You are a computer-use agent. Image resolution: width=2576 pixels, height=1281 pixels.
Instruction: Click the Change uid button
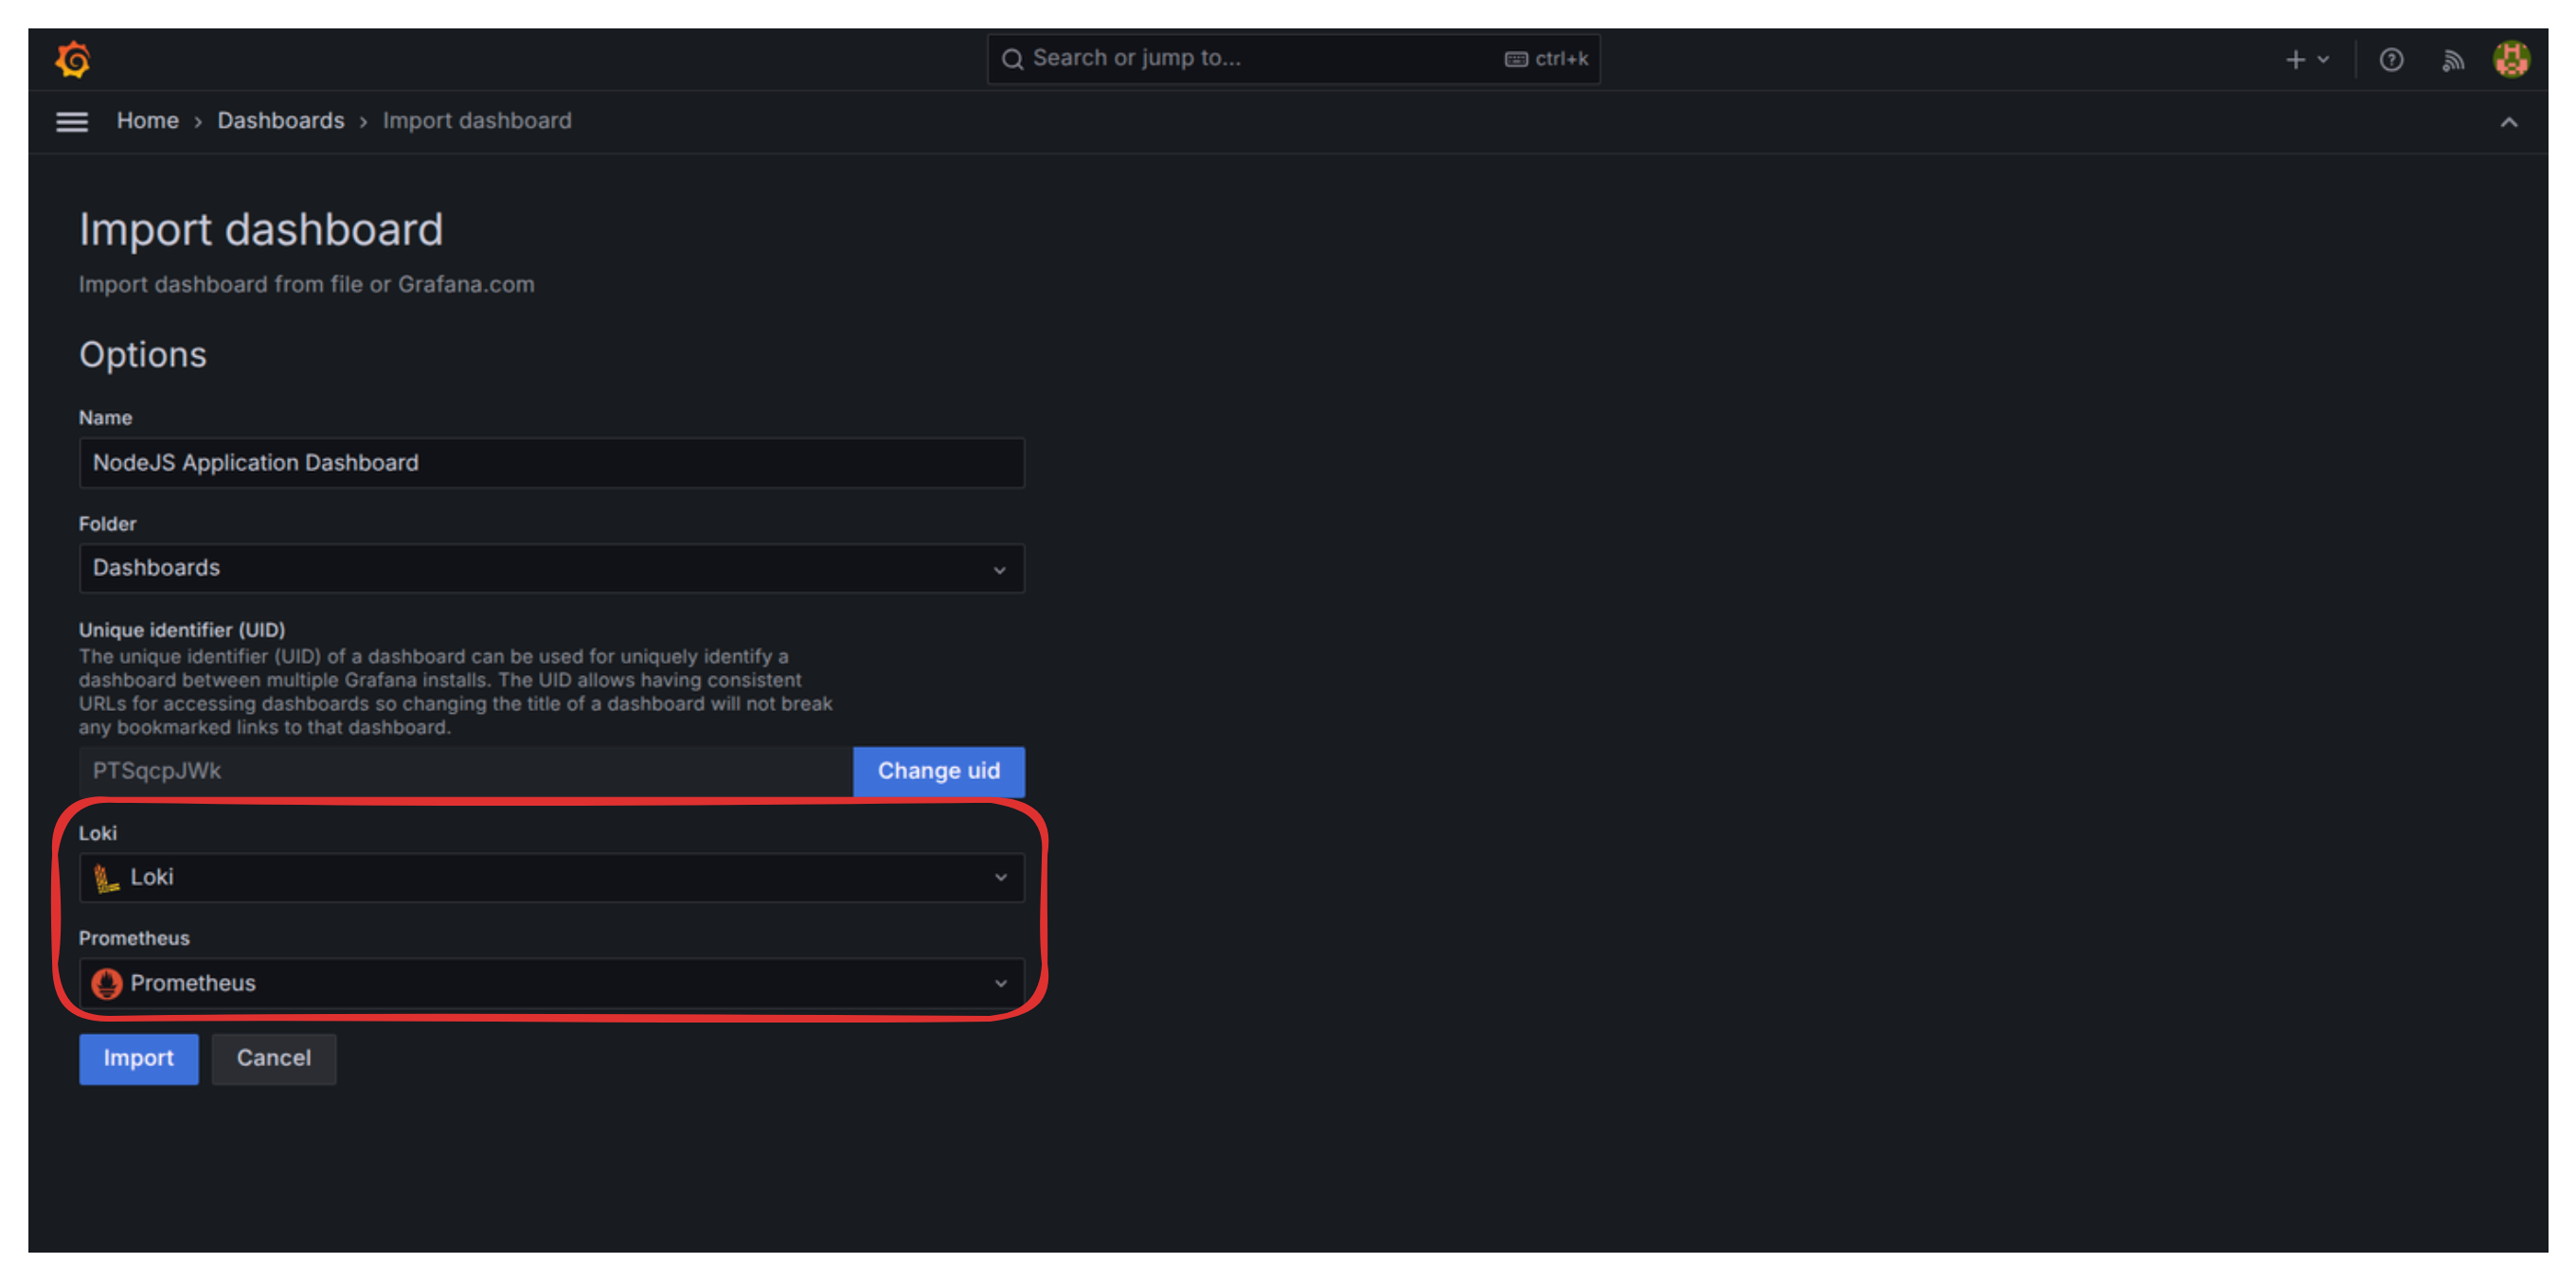pos(938,771)
